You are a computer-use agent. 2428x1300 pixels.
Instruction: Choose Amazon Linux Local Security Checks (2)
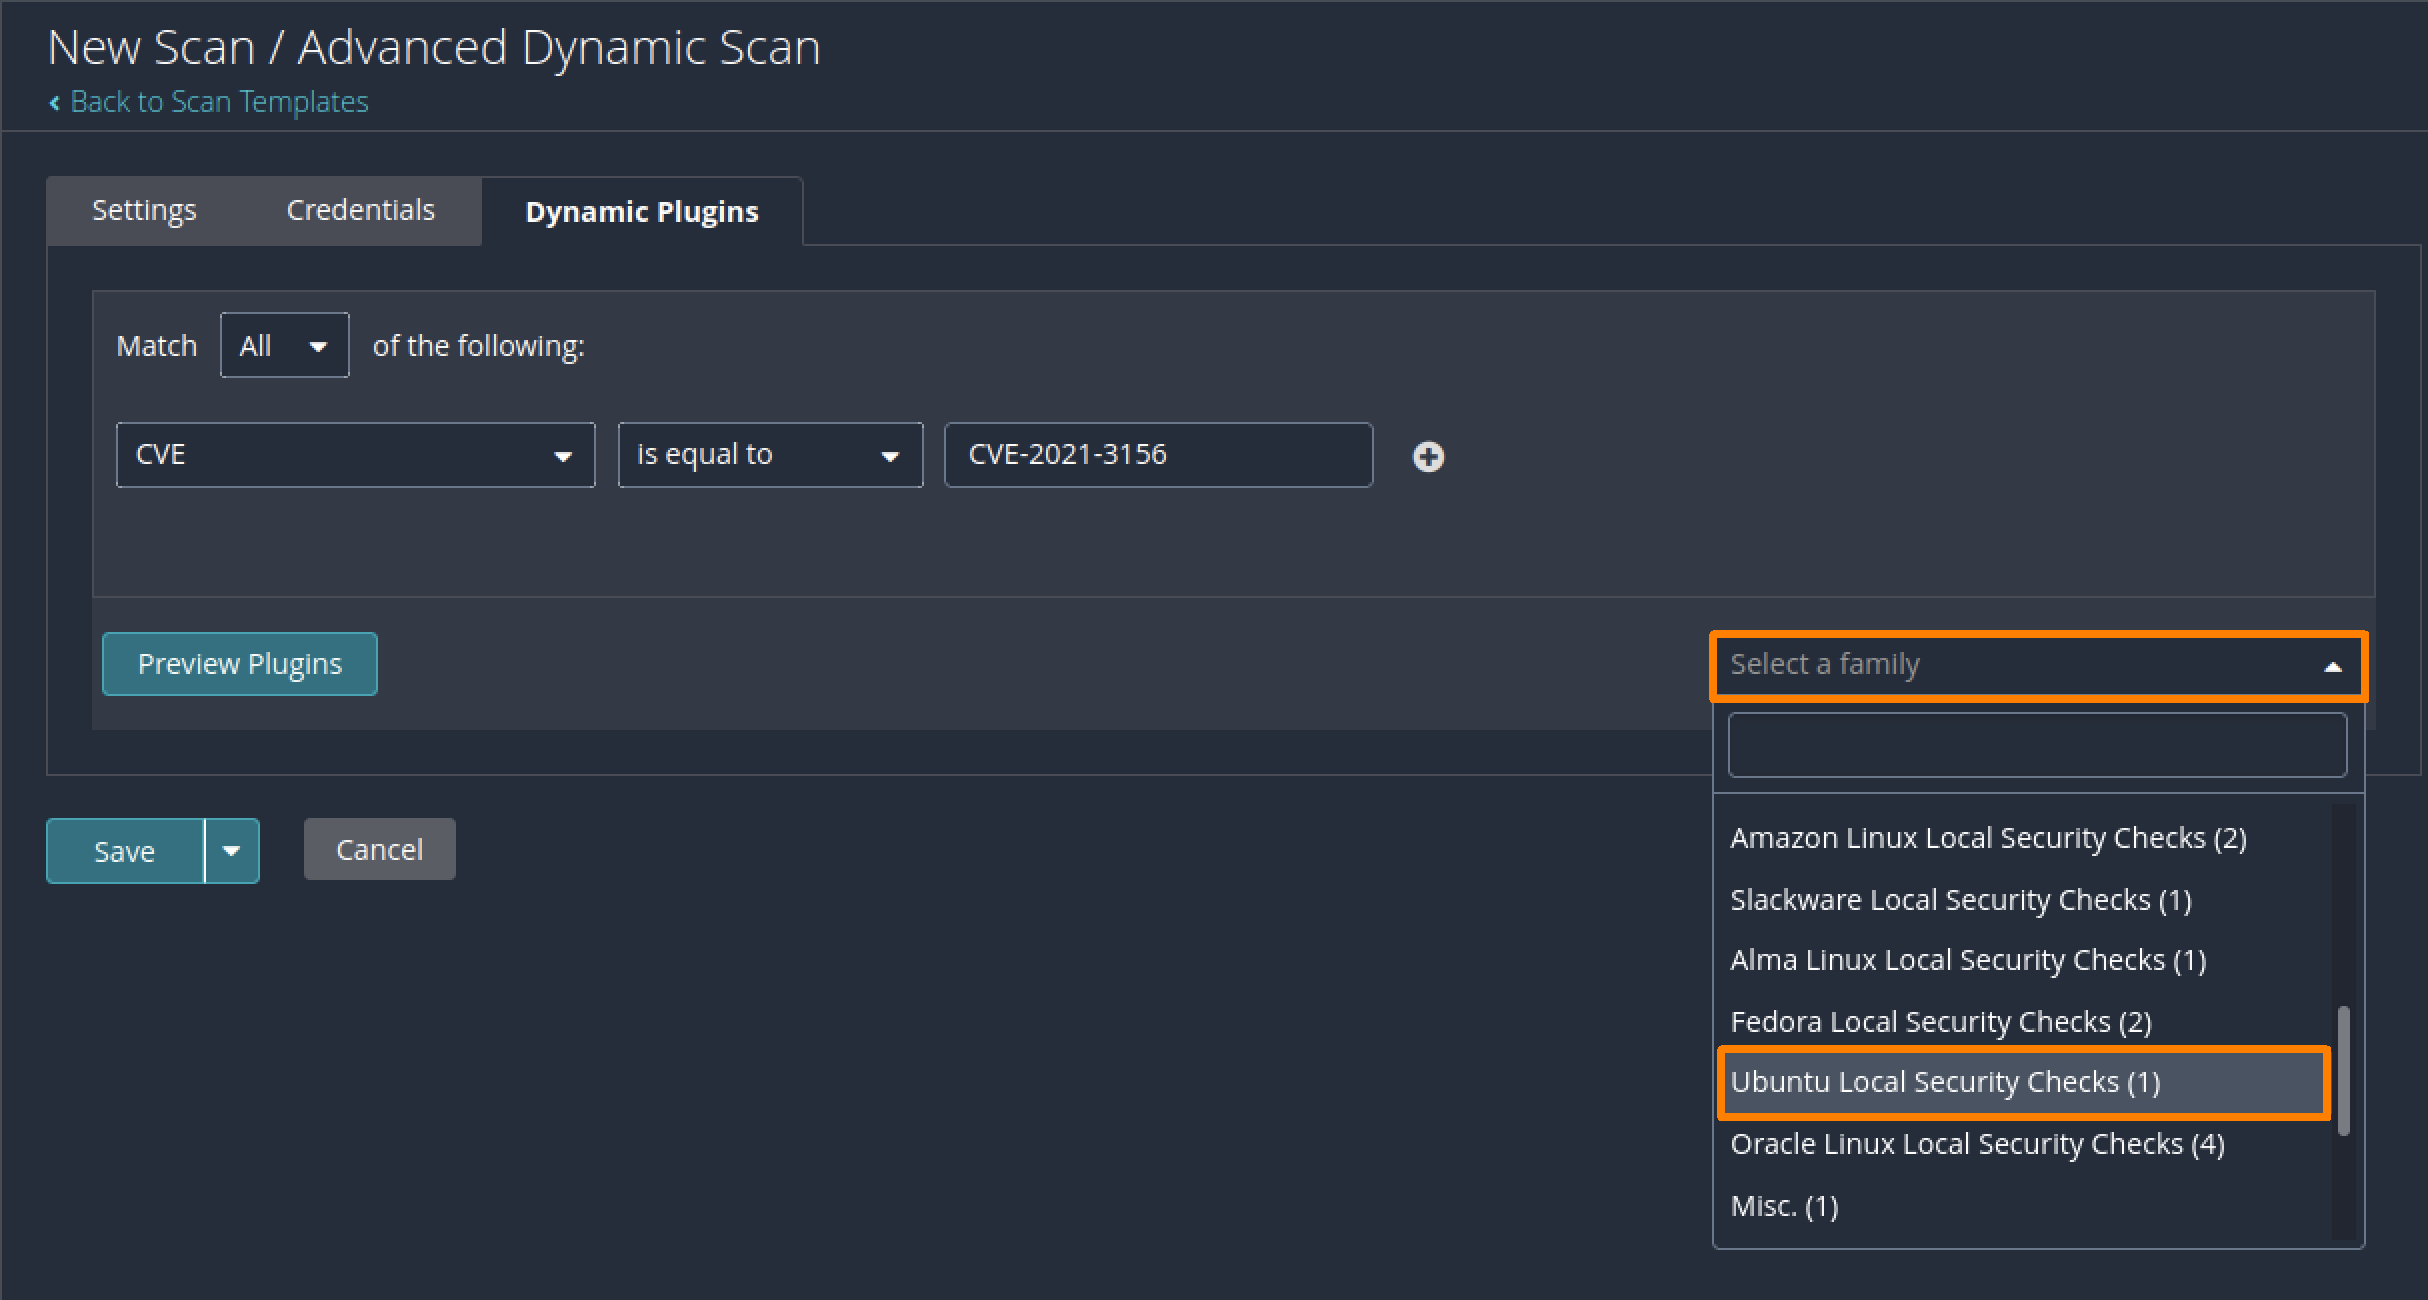click(x=1988, y=838)
